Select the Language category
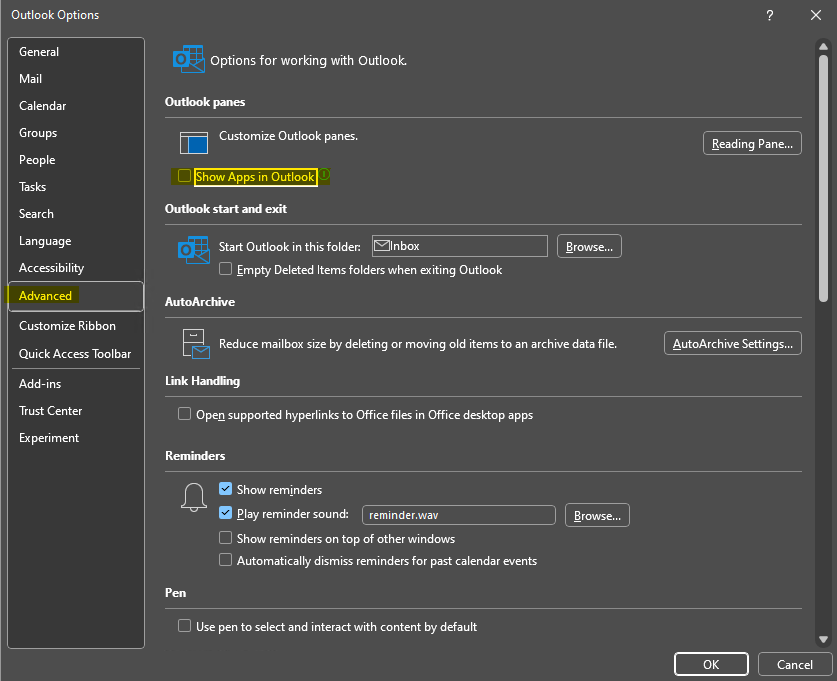Screen dimensions: 837x681 [76, 241]
